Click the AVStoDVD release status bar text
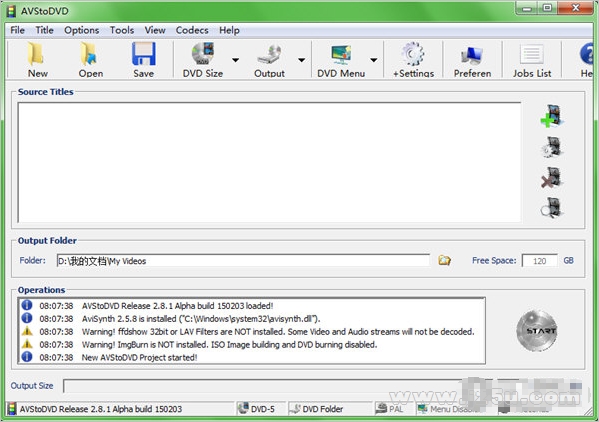 101,409
